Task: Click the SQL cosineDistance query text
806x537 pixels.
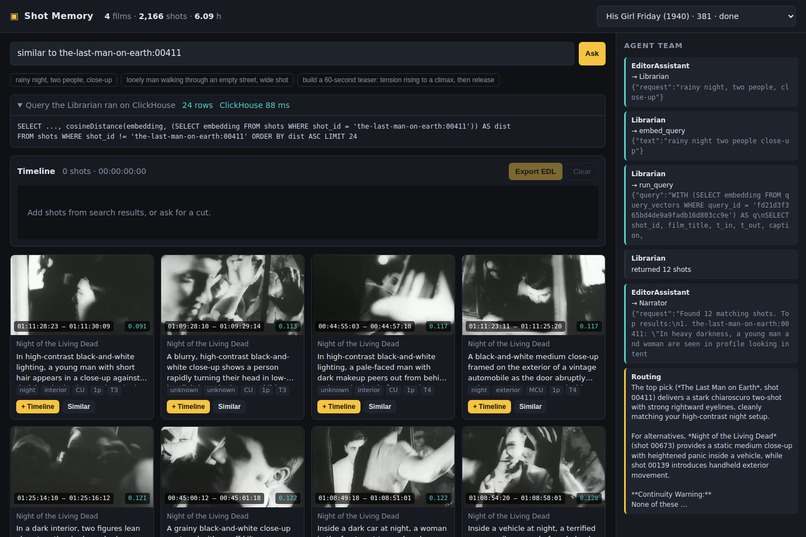Action: pos(264,132)
